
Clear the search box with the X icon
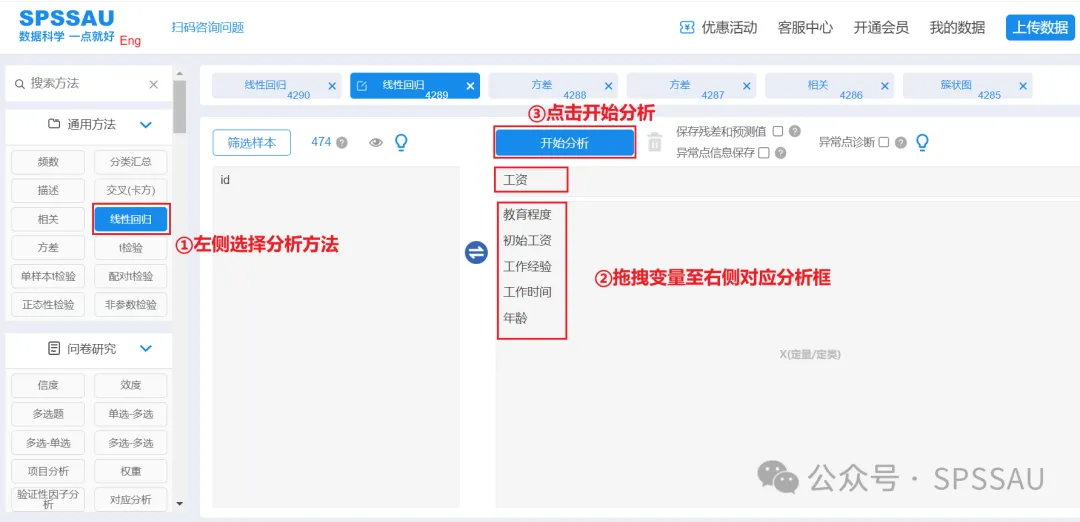coord(153,85)
